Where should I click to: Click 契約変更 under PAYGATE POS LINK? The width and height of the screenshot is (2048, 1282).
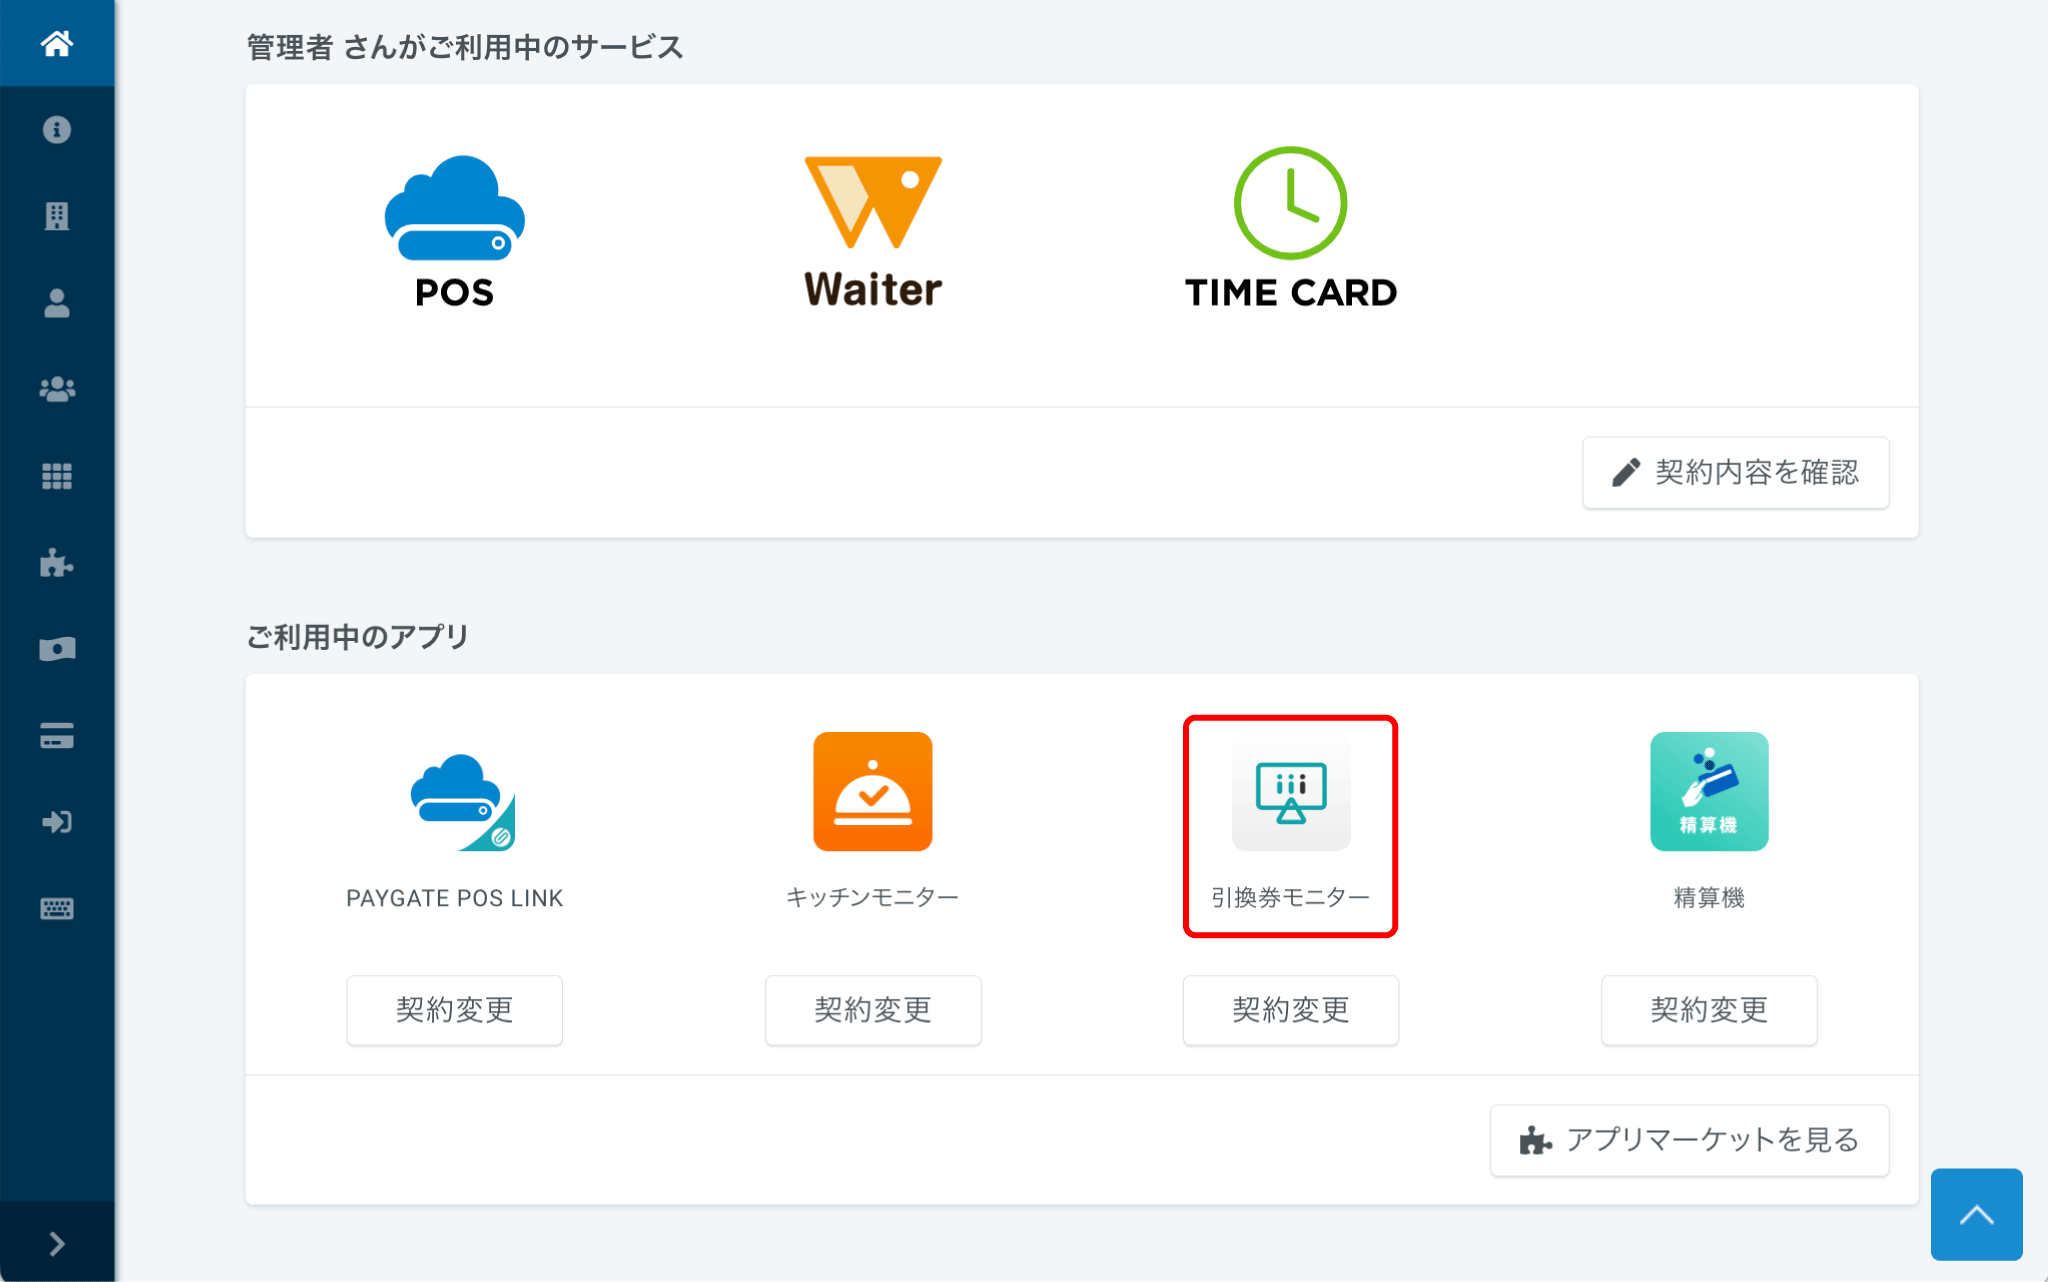(455, 1010)
